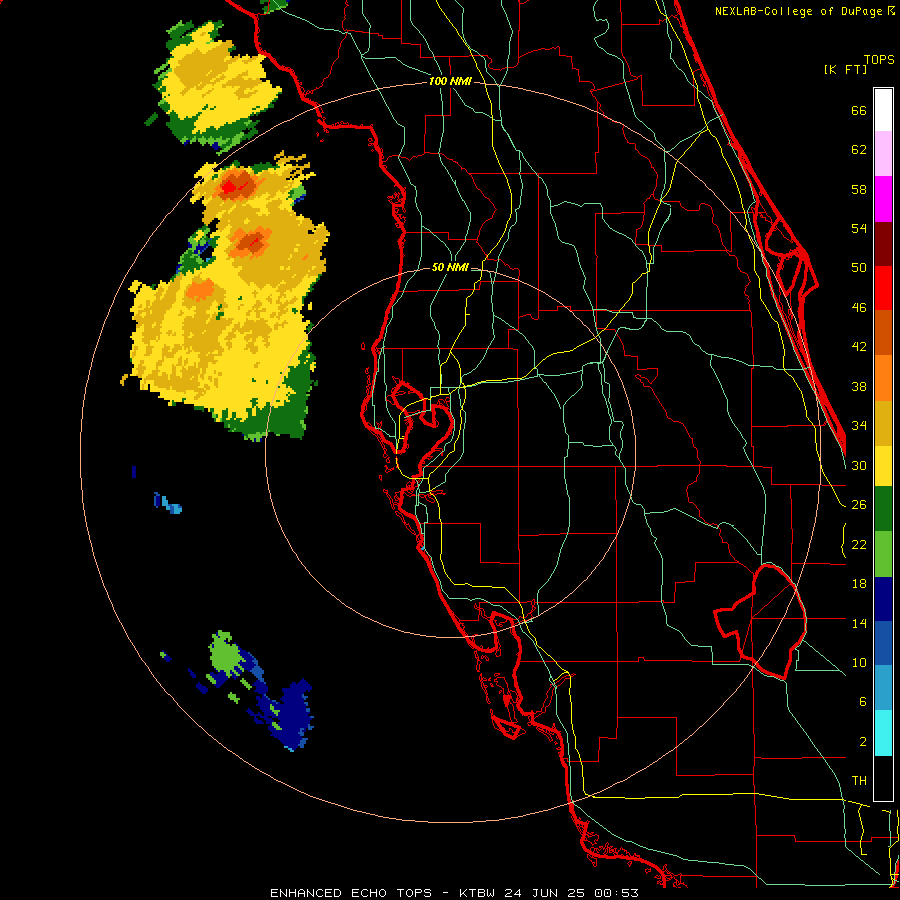Pick the yellow legend swatch
This screenshot has height=900, width=900.
(x=883, y=465)
